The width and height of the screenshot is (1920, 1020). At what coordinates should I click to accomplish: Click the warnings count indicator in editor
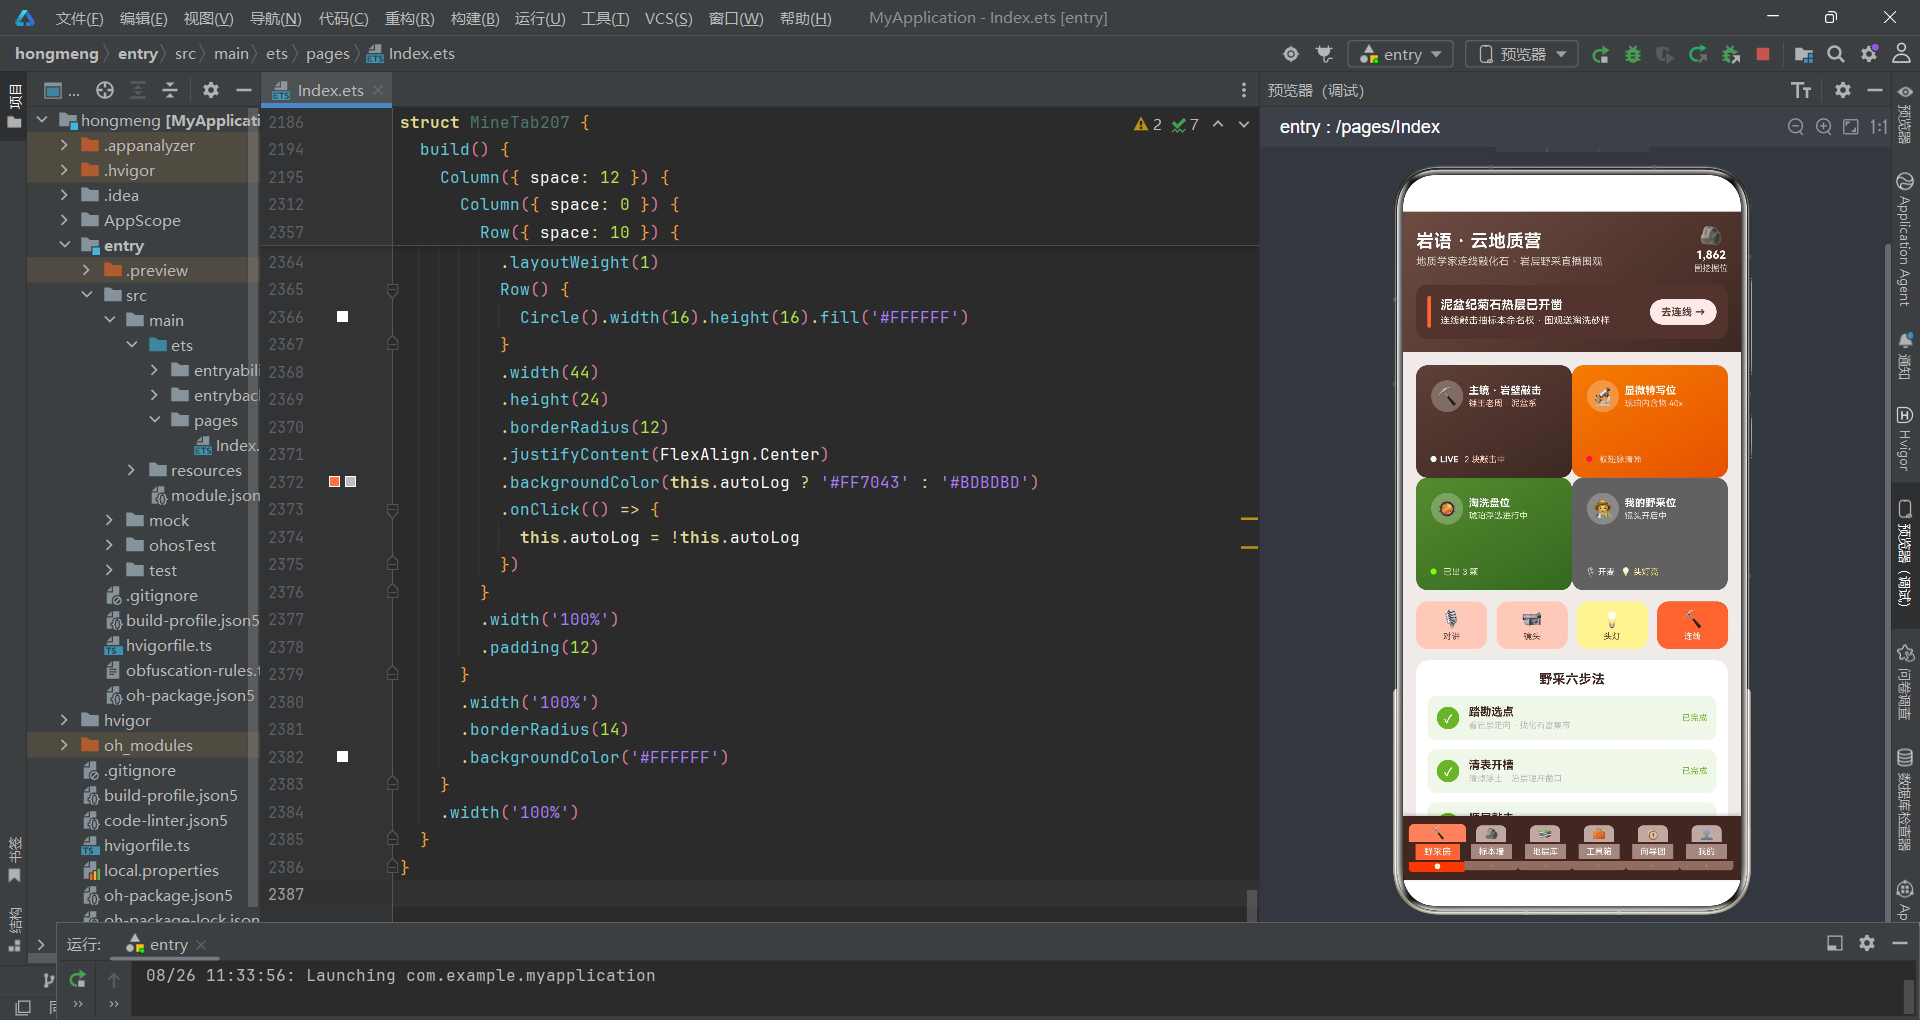pyautogui.click(x=1148, y=124)
